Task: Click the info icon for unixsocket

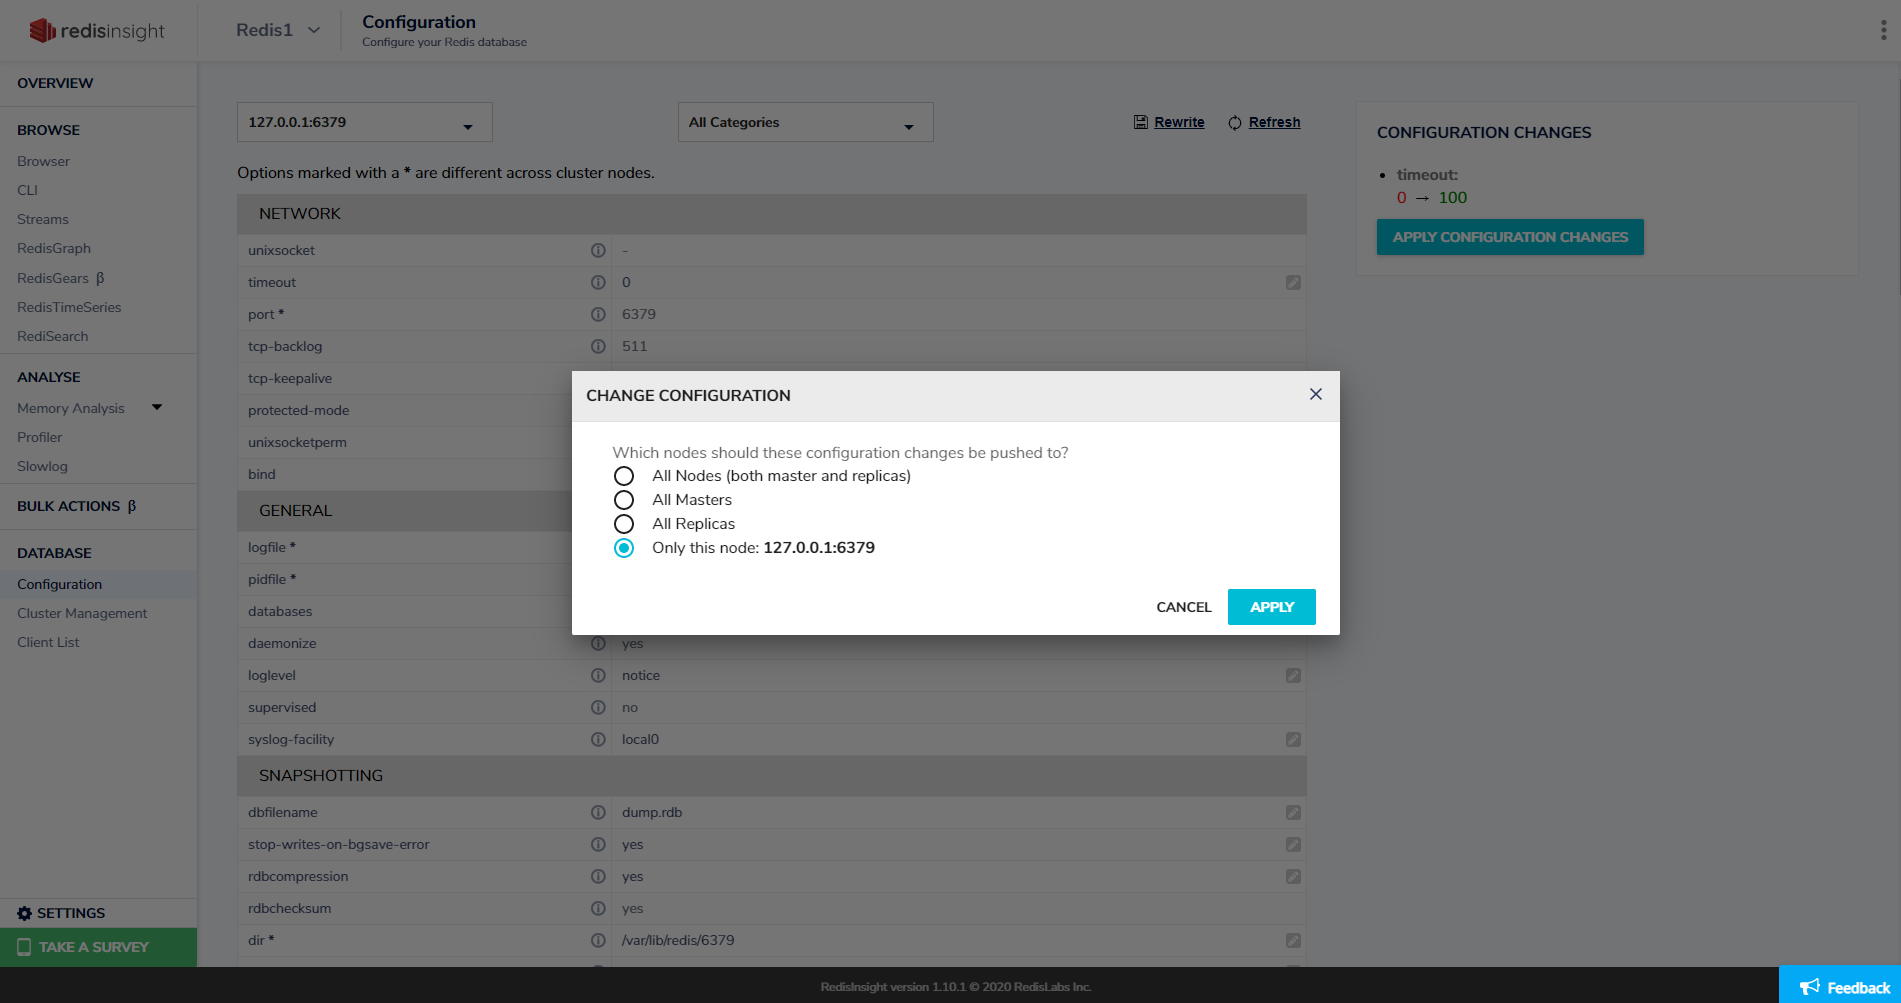Action: click(598, 250)
